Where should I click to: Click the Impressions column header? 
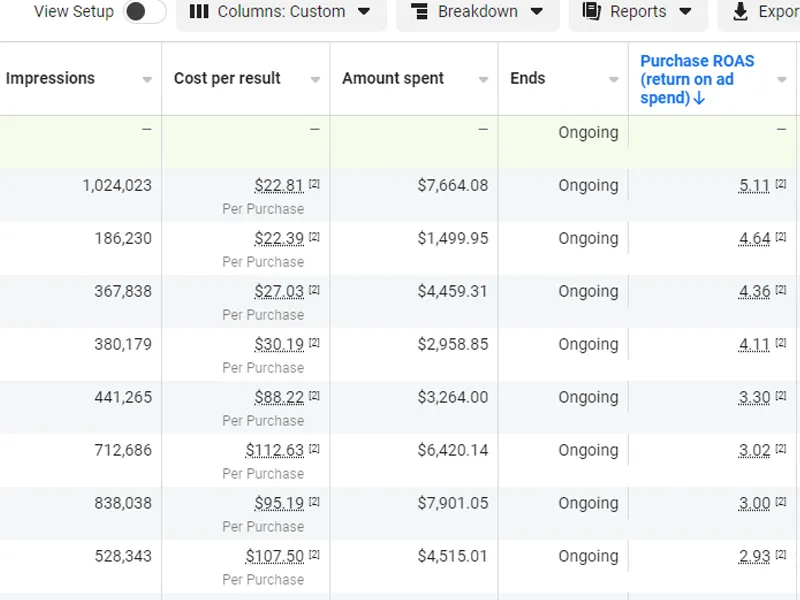click(50, 79)
